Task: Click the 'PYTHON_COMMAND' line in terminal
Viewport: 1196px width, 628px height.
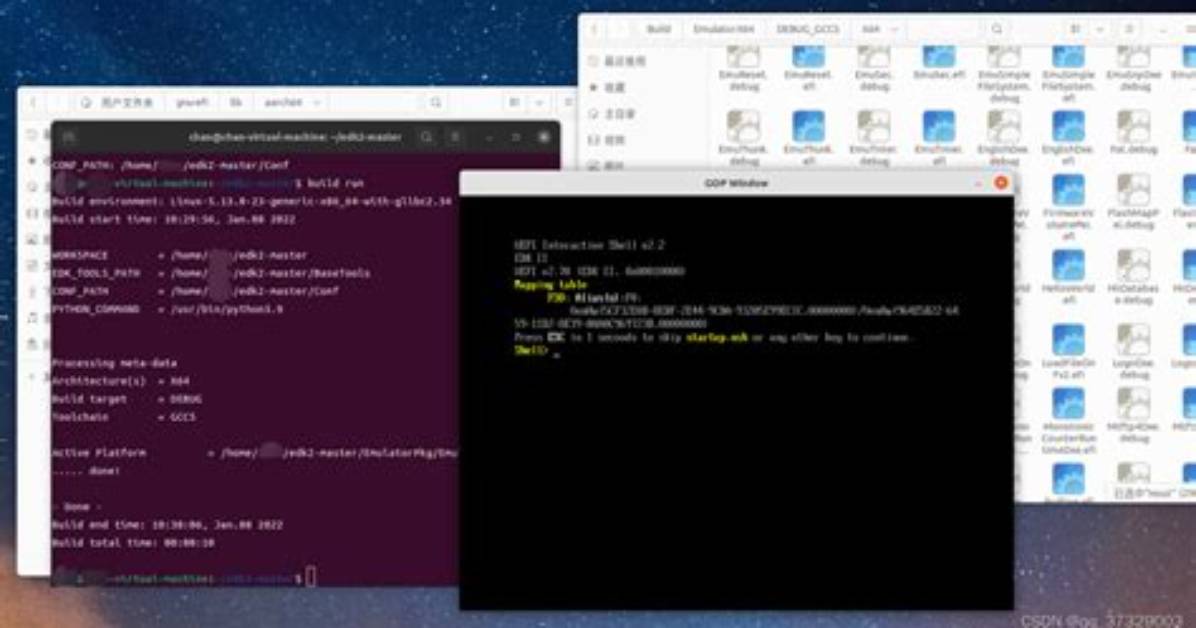Action: [167, 309]
